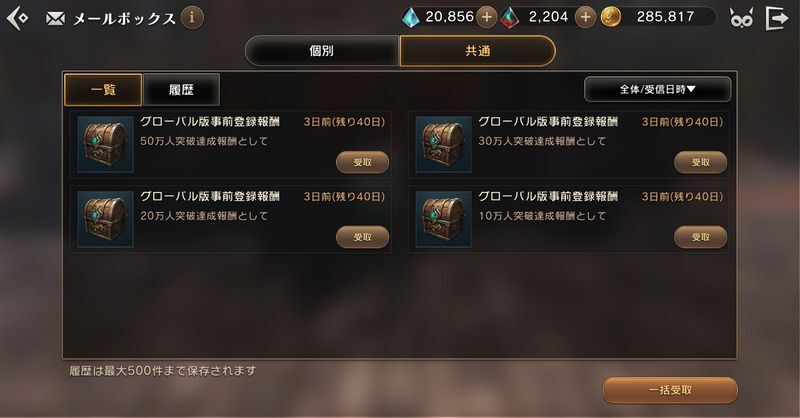Expand the 全体/受信日時 sort dropdown
The height and width of the screenshot is (418, 800).
pyautogui.click(x=657, y=89)
